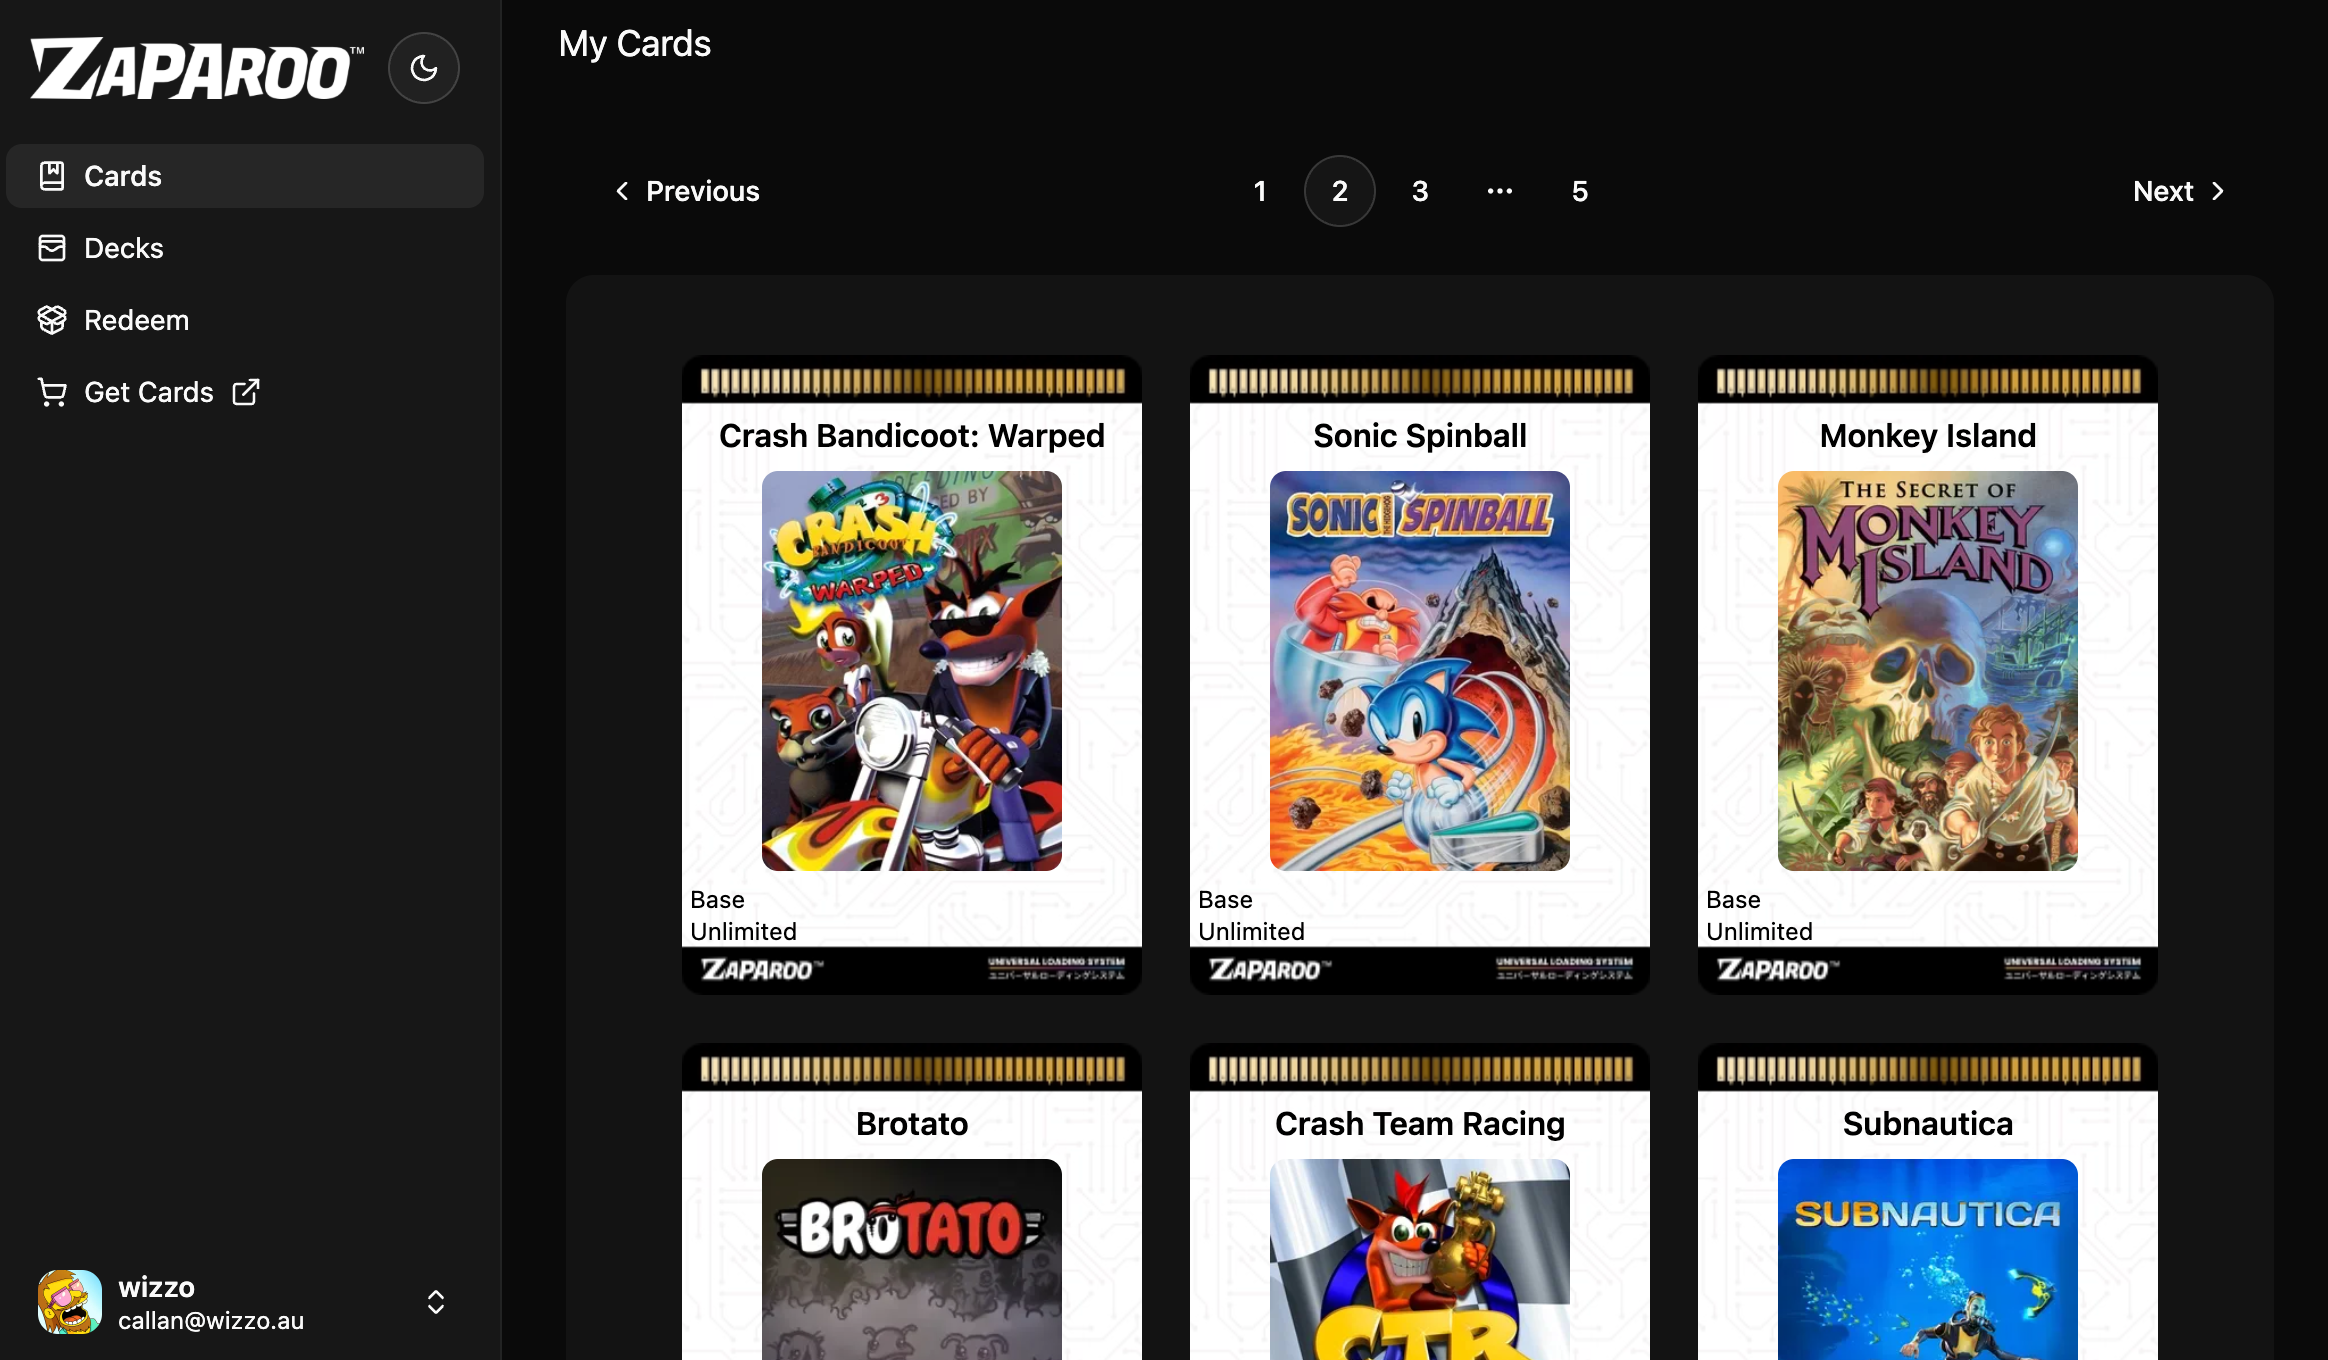Go to page 5
The width and height of the screenshot is (2328, 1360).
1580,191
